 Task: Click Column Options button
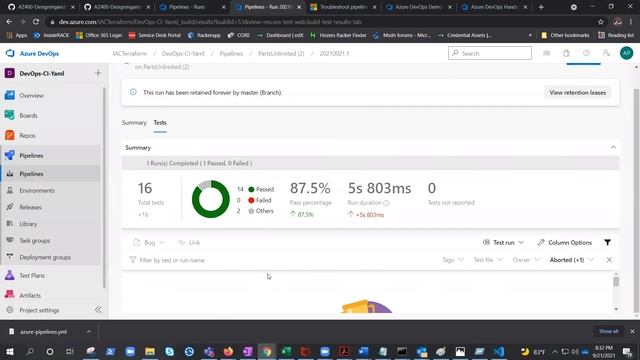(564, 242)
